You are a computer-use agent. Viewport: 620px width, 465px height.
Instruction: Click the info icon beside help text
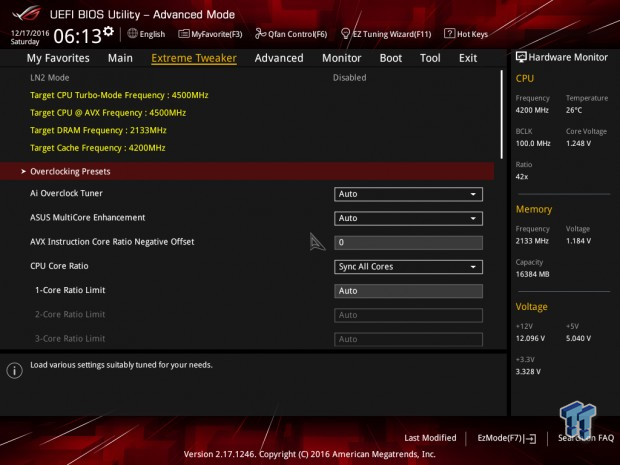pyautogui.click(x=15, y=370)
